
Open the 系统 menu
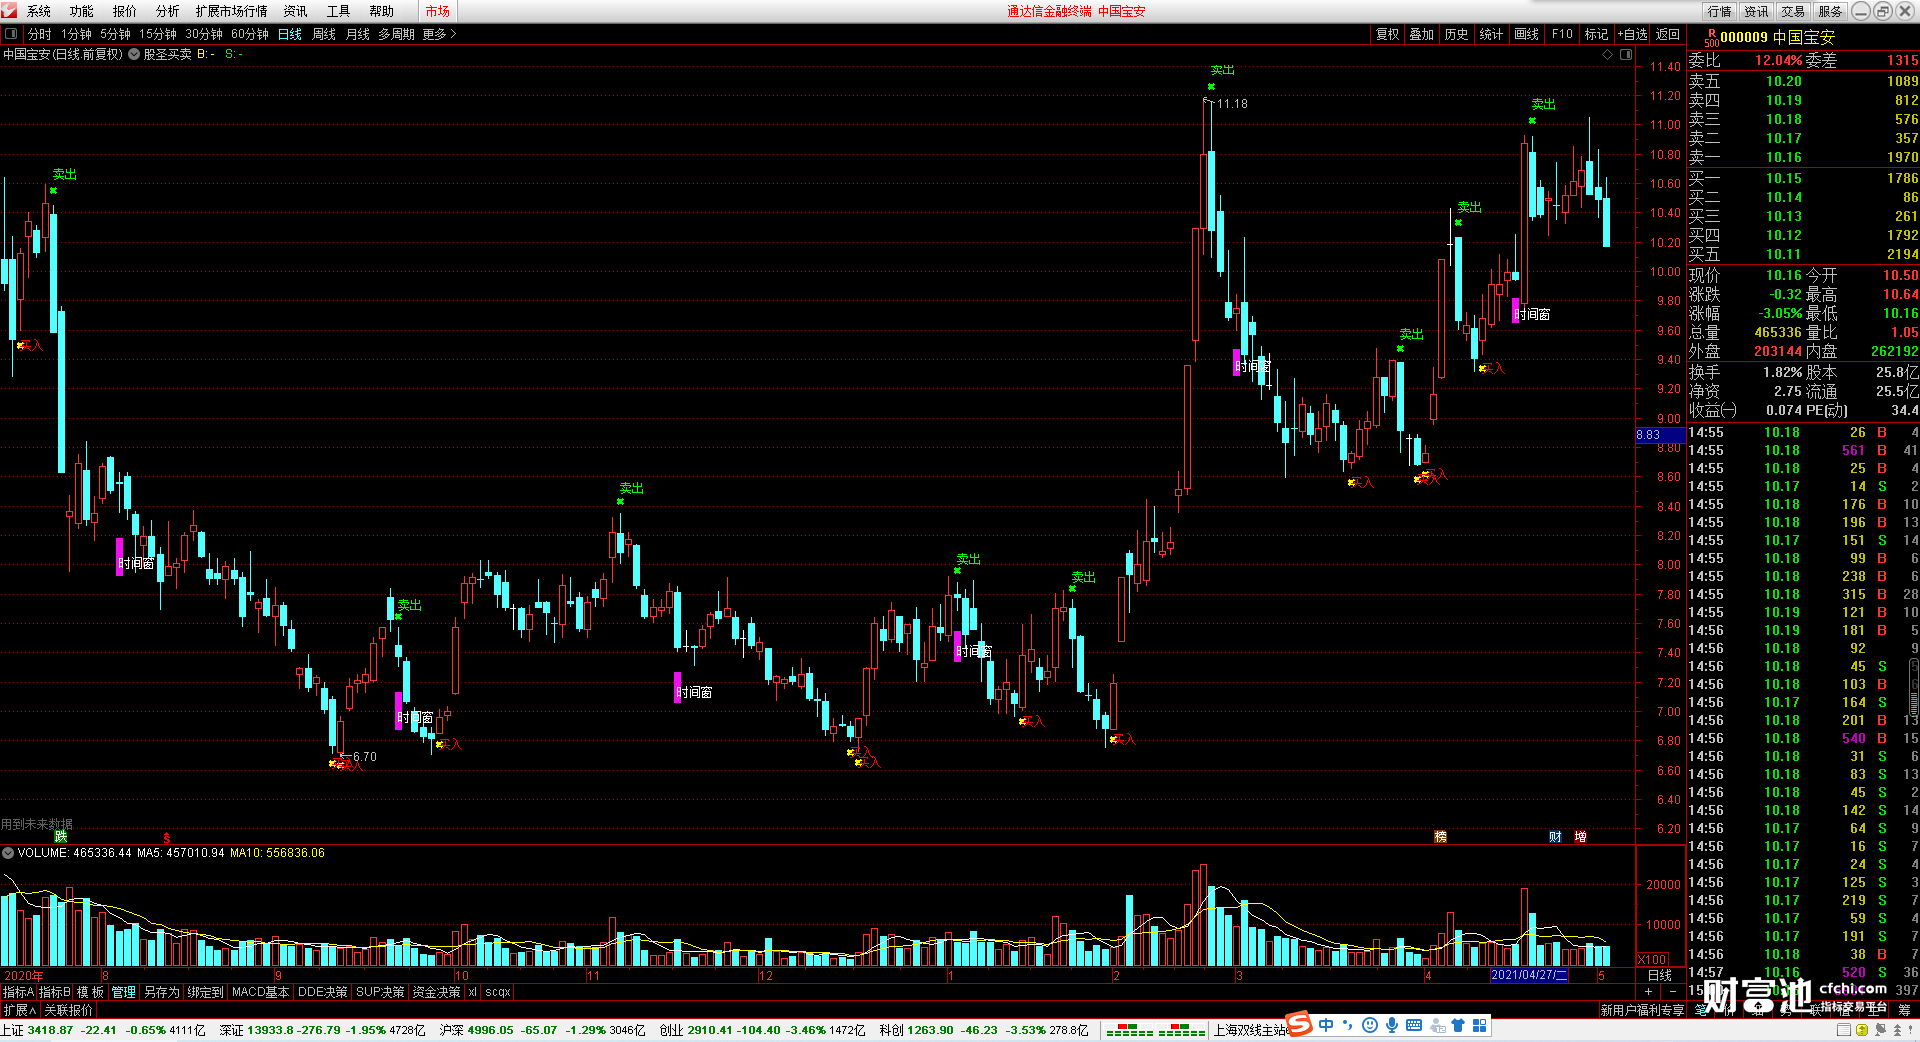pyautogui.click(x=39, y=11)
